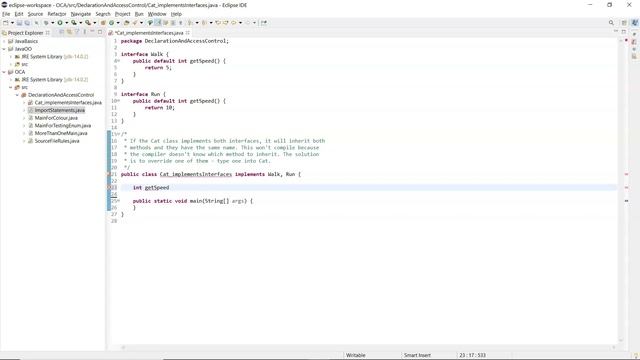640x360 pixels.
Task: Open the Refactor menu
Action: point(57,14)
